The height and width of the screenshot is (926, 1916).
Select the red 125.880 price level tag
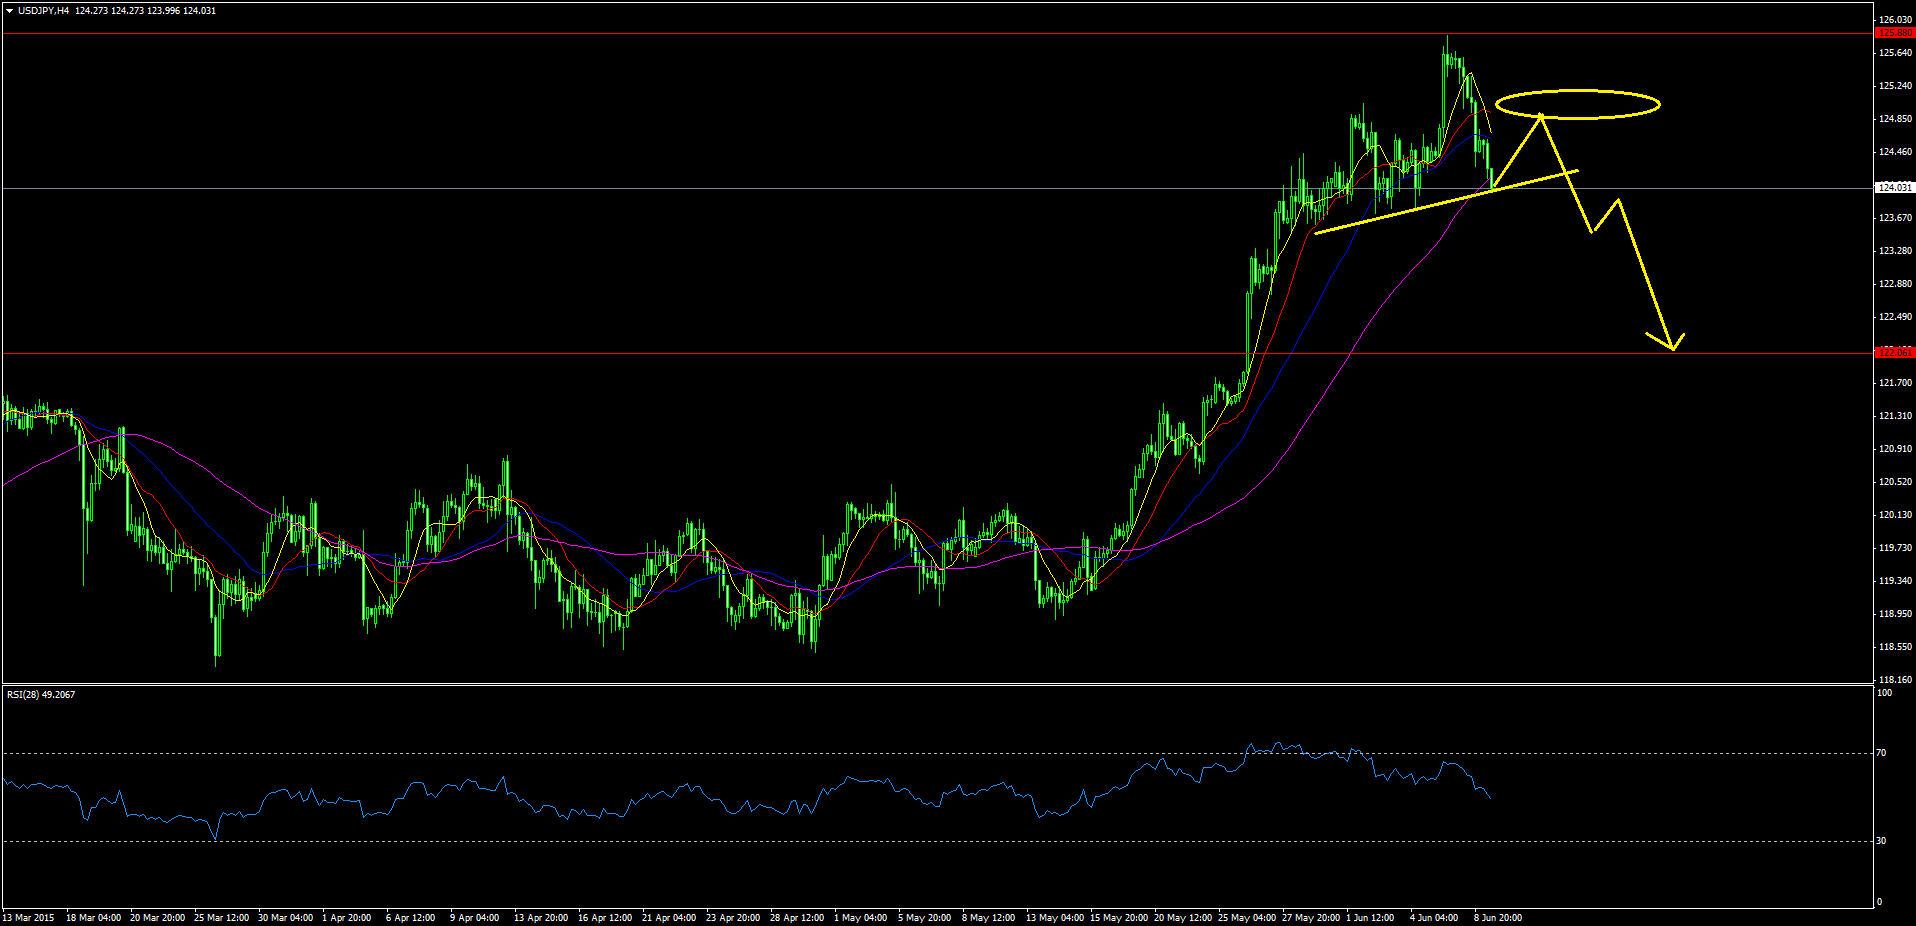pyautogui.click(x=1895, y=33)
